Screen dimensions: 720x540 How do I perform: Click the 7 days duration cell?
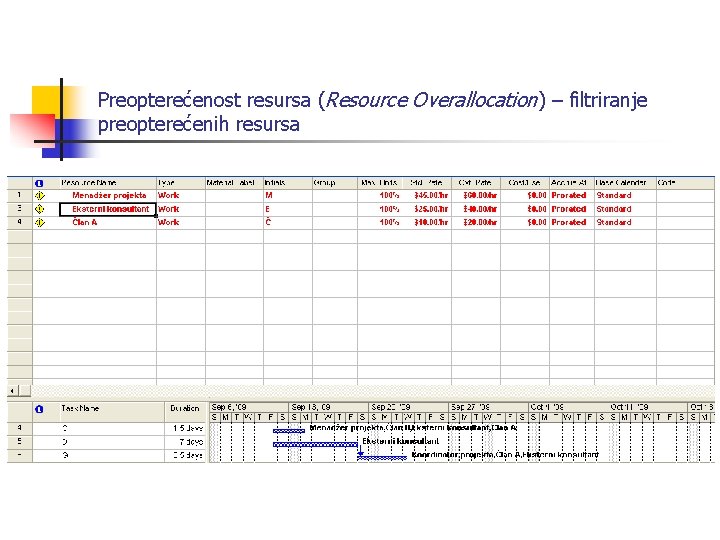(185, 442)
